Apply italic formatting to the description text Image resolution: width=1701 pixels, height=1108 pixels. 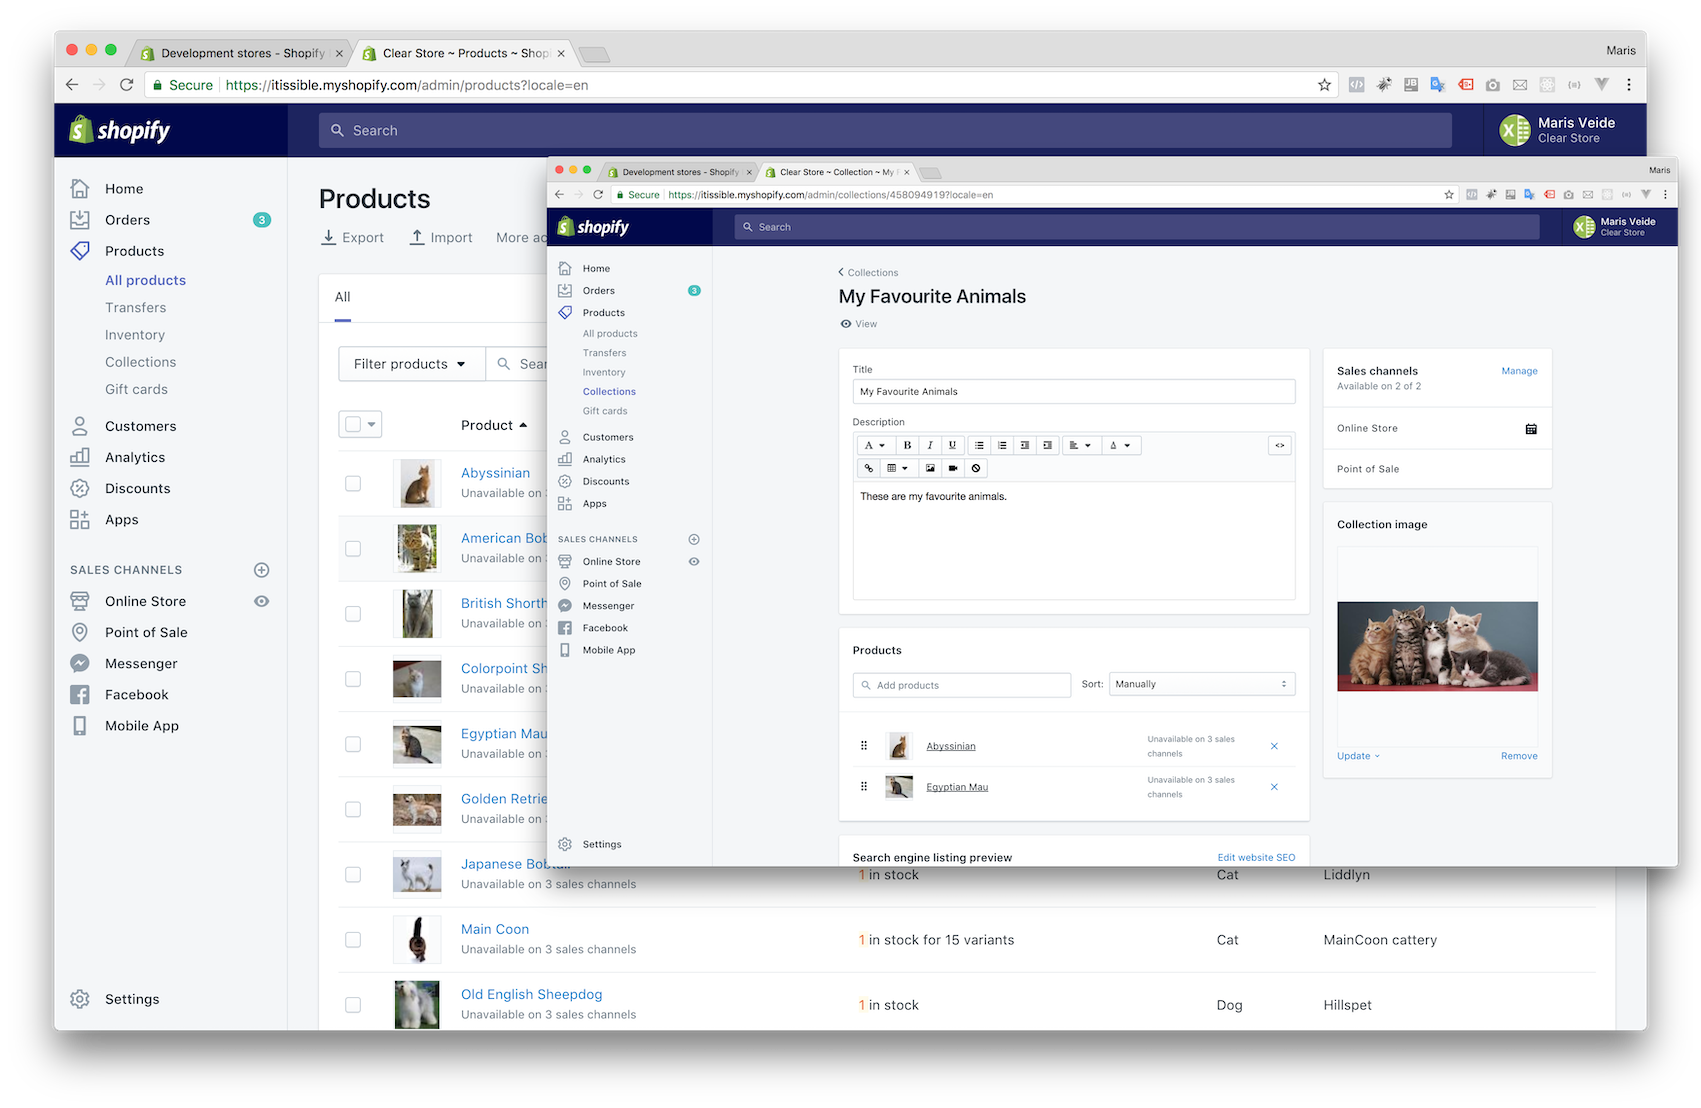point(930,445)
